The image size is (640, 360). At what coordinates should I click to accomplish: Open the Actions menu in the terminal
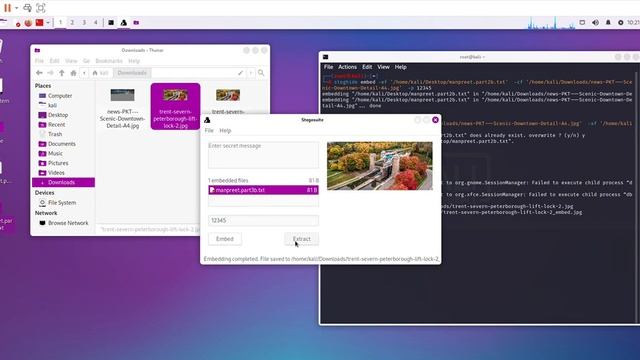[347, 67]
